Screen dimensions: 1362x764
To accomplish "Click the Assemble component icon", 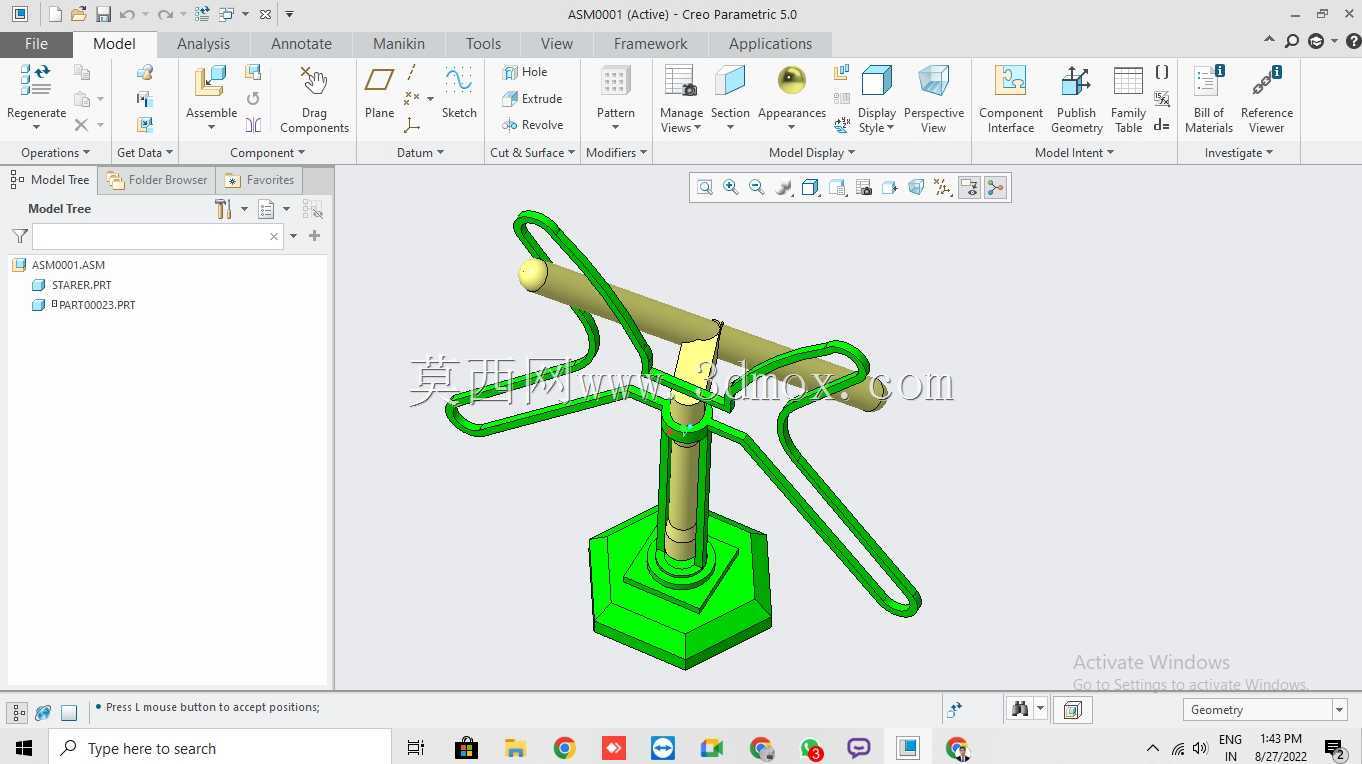I will point(210,82).
